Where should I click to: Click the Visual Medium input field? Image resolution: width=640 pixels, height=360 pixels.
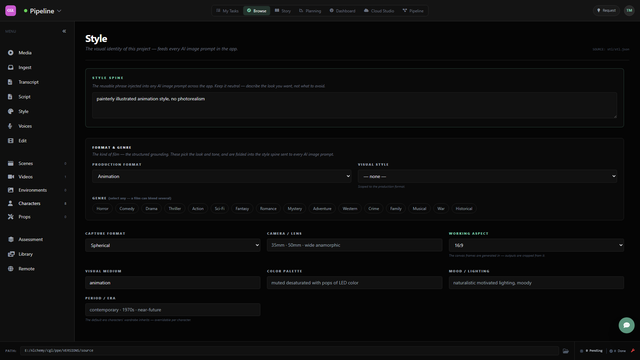tap(173, 283)
